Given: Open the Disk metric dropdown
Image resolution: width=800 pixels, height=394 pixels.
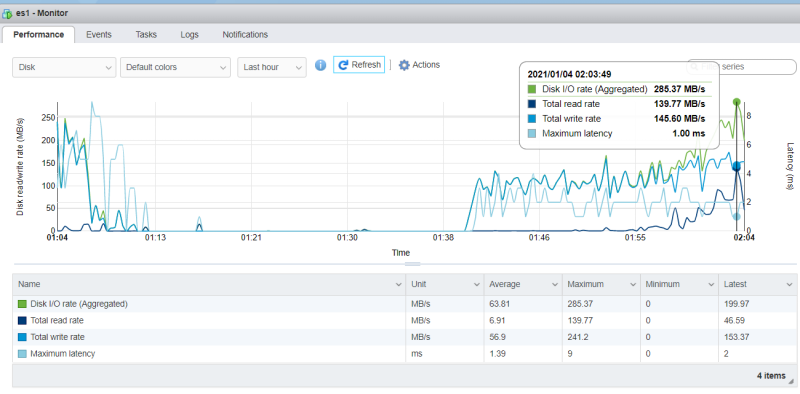Looking at the screenshot, I should [x=64, y=67].
